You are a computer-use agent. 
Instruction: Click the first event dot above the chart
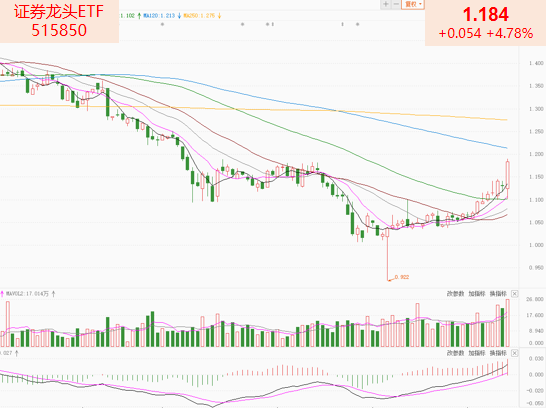162,24
